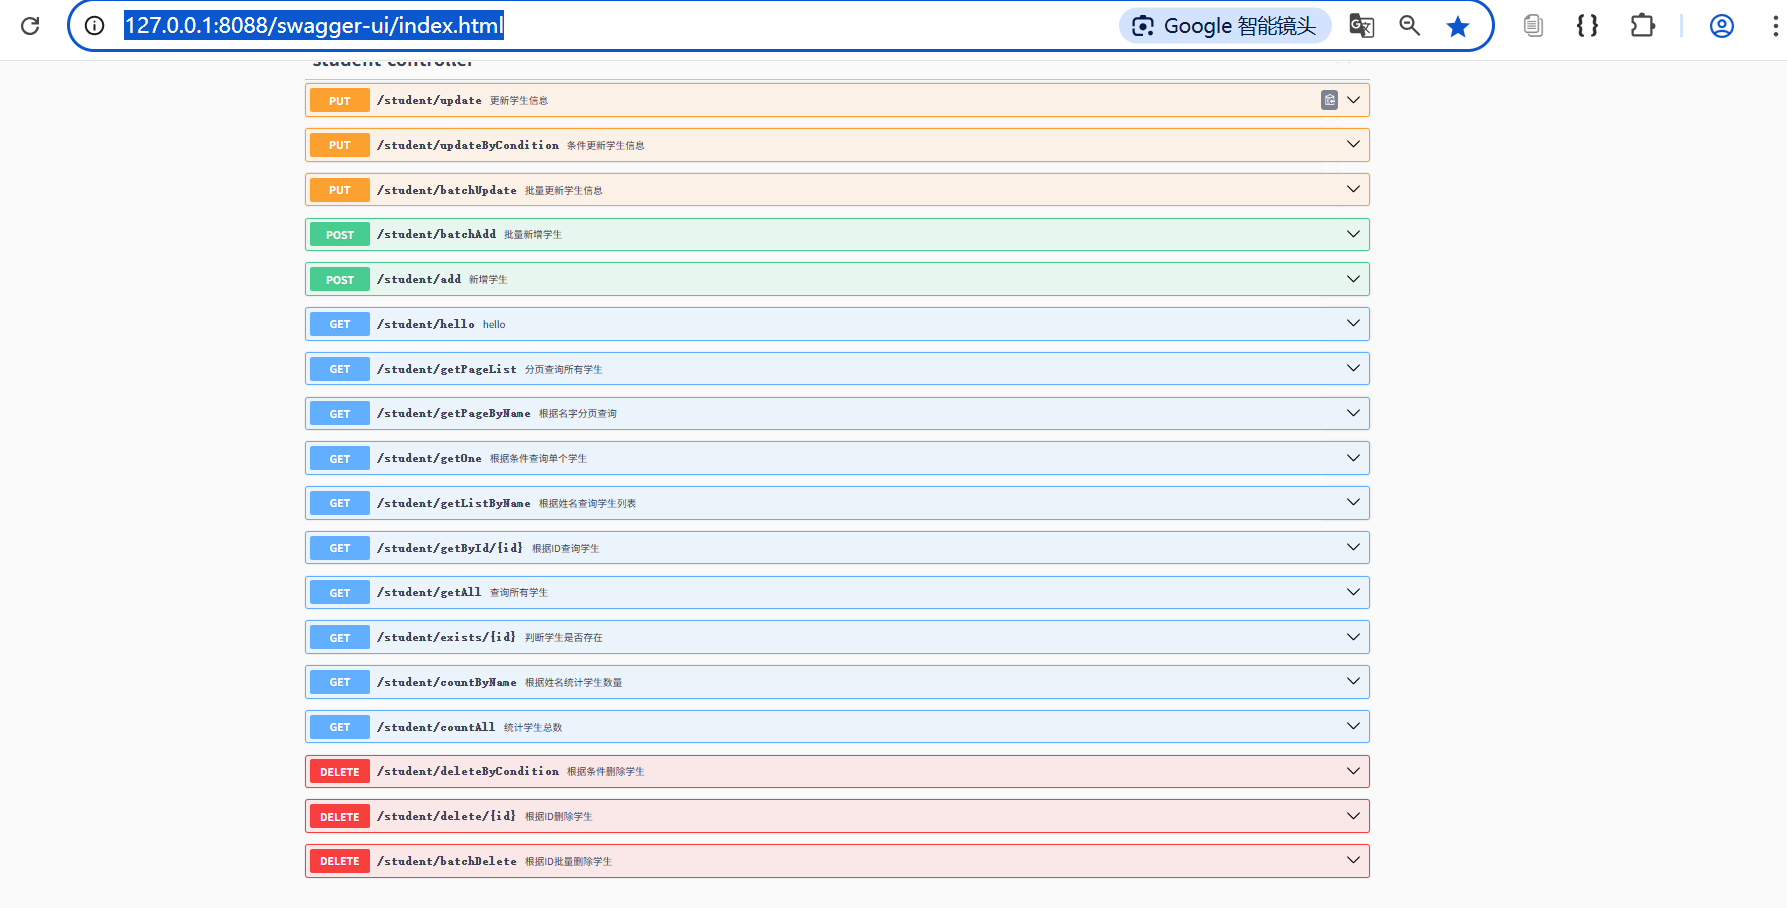The width and height of the screenshot is (1787, 908).
Task: Expand the /student/getPageByName chevron
Action: click(1353, 413)
